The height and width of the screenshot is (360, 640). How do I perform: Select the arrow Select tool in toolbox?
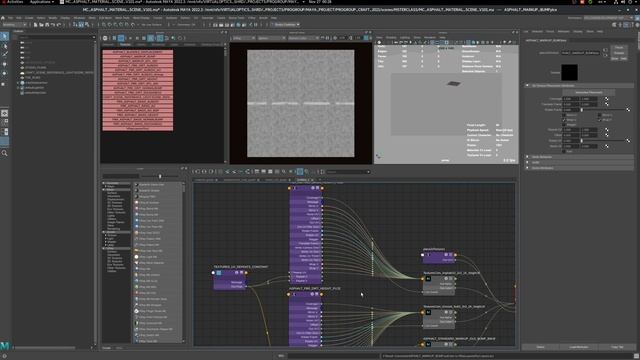tap(4, 36)
